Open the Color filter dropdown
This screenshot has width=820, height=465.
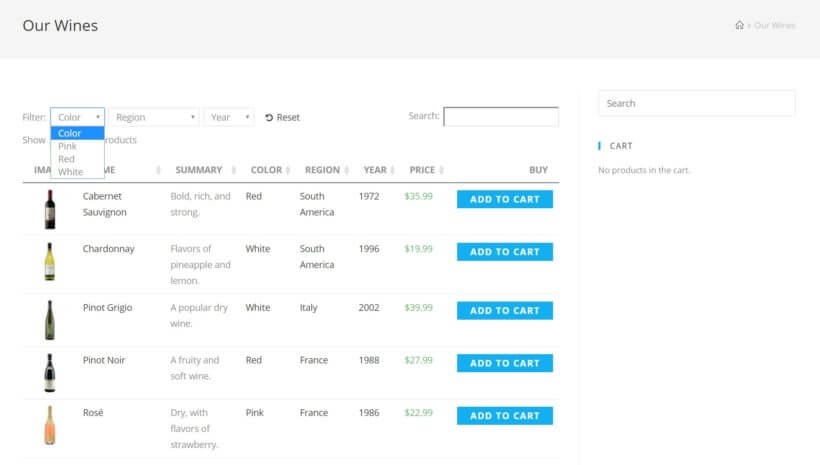(77, 117)
